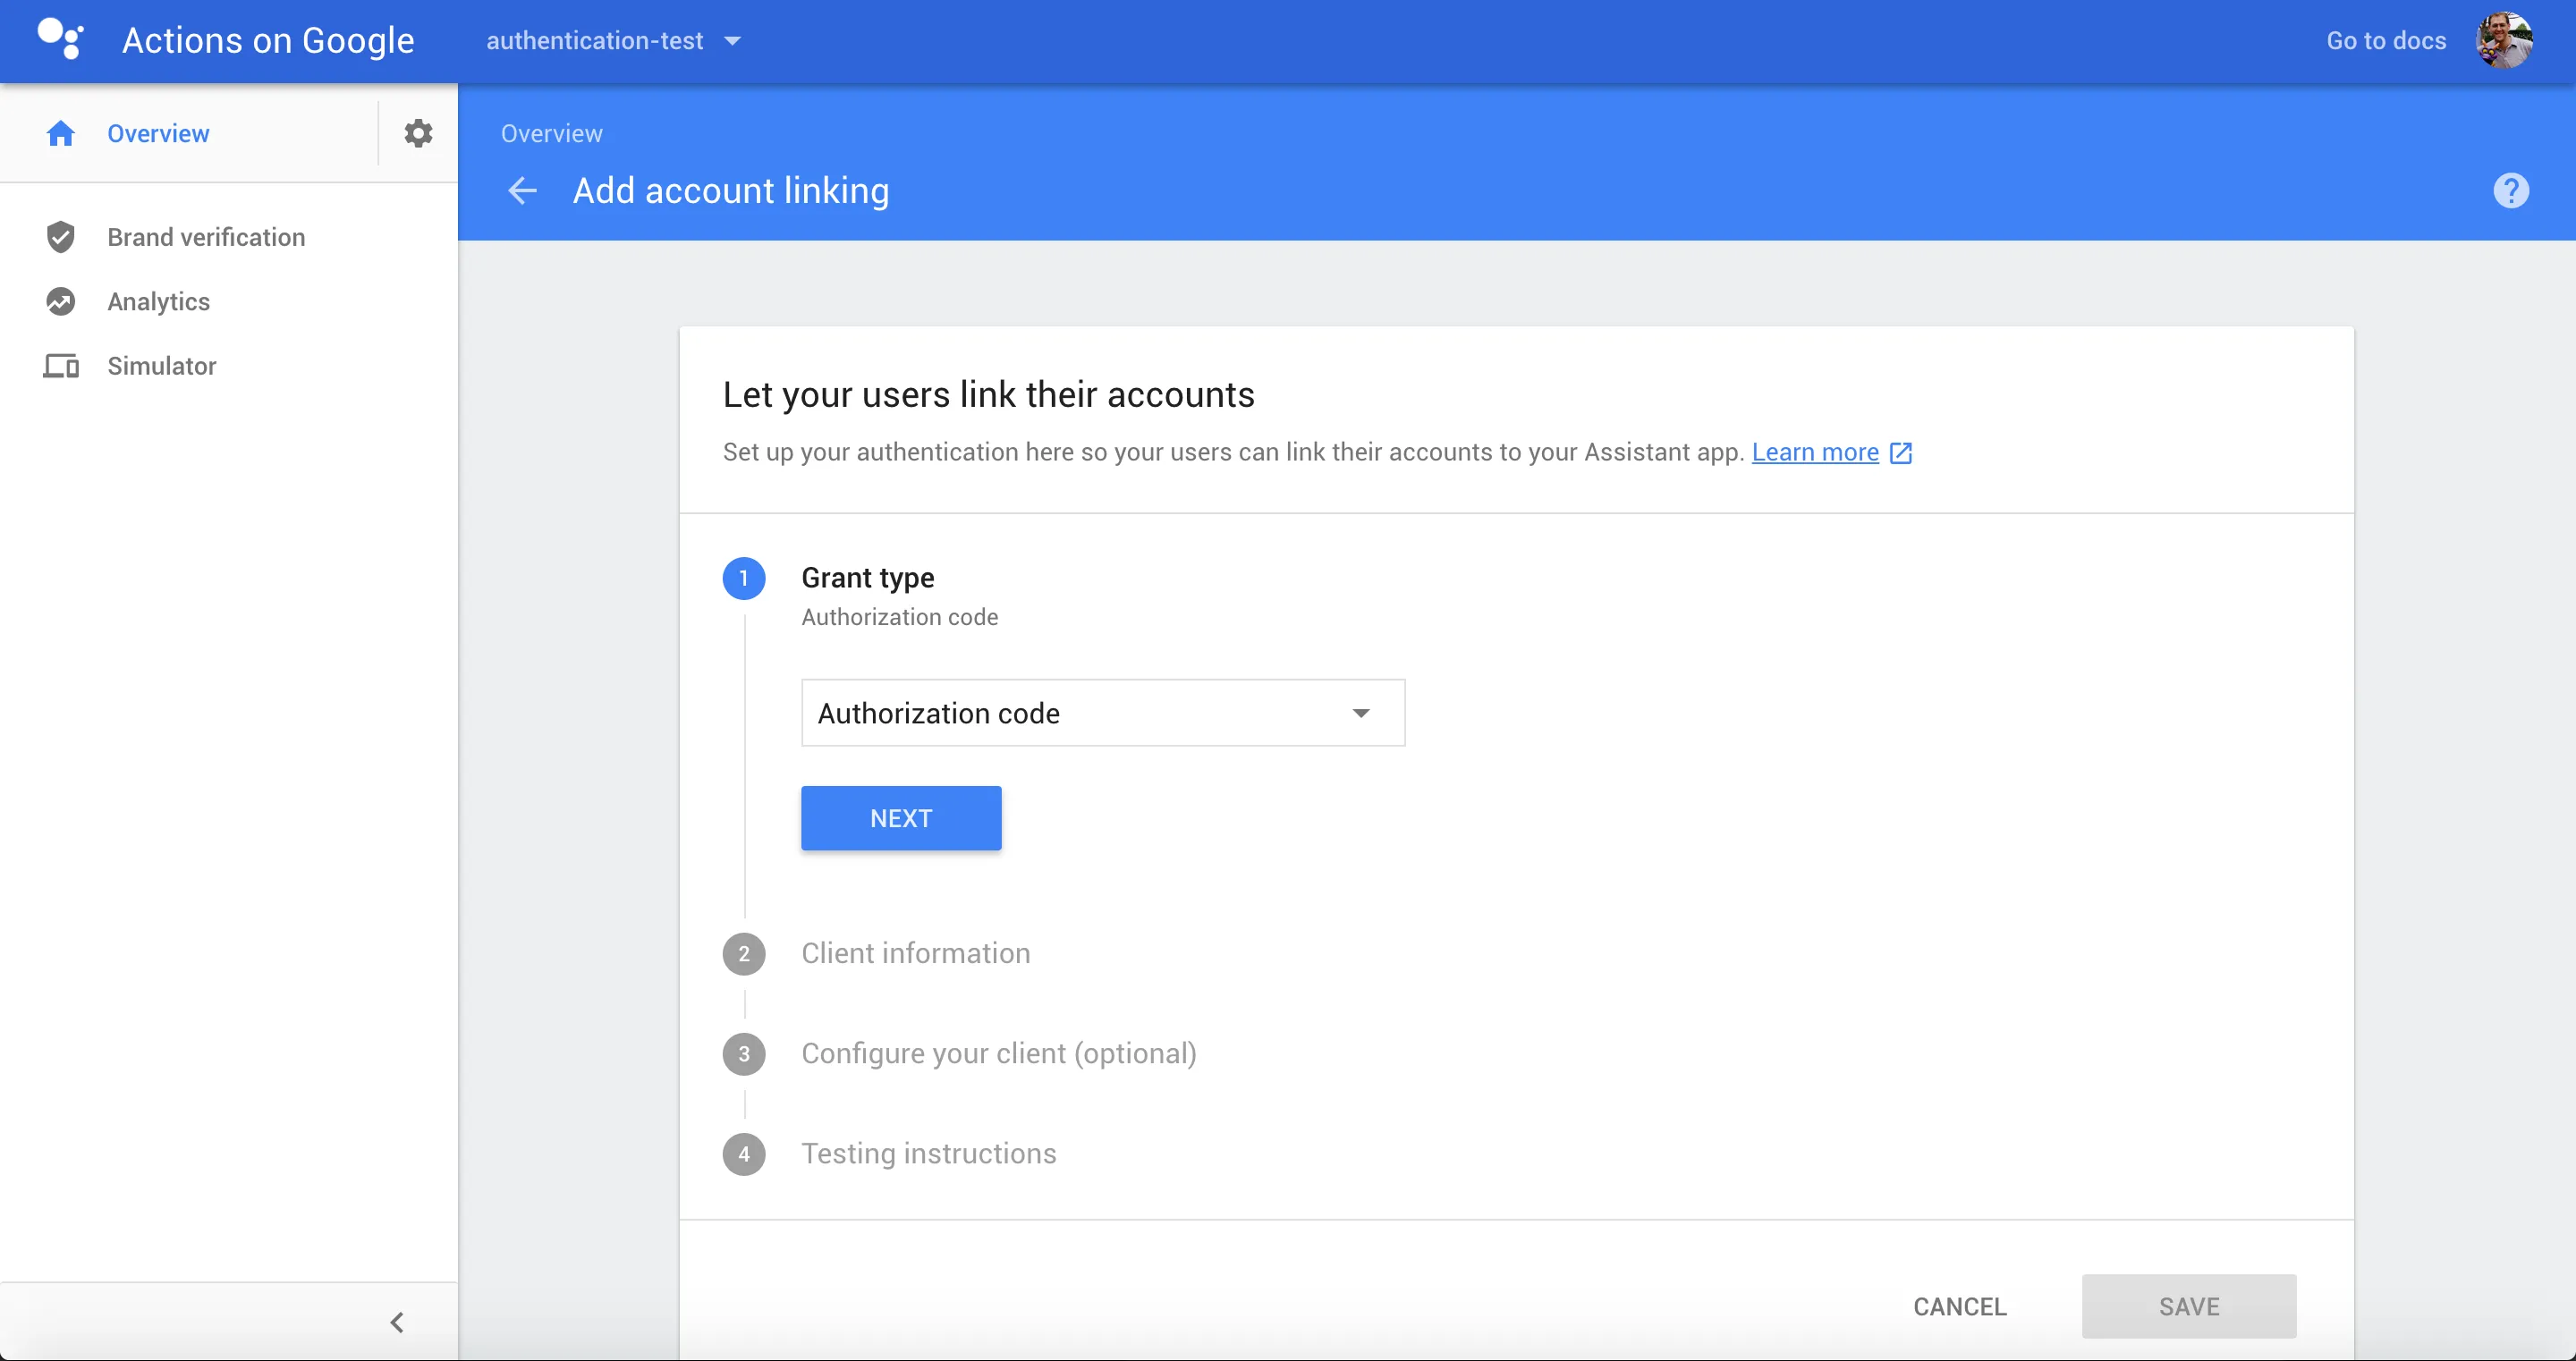Click the Overview breadcrumb in header
Viewport: 2576px width, 1361px height.
(x=551, y=133)
